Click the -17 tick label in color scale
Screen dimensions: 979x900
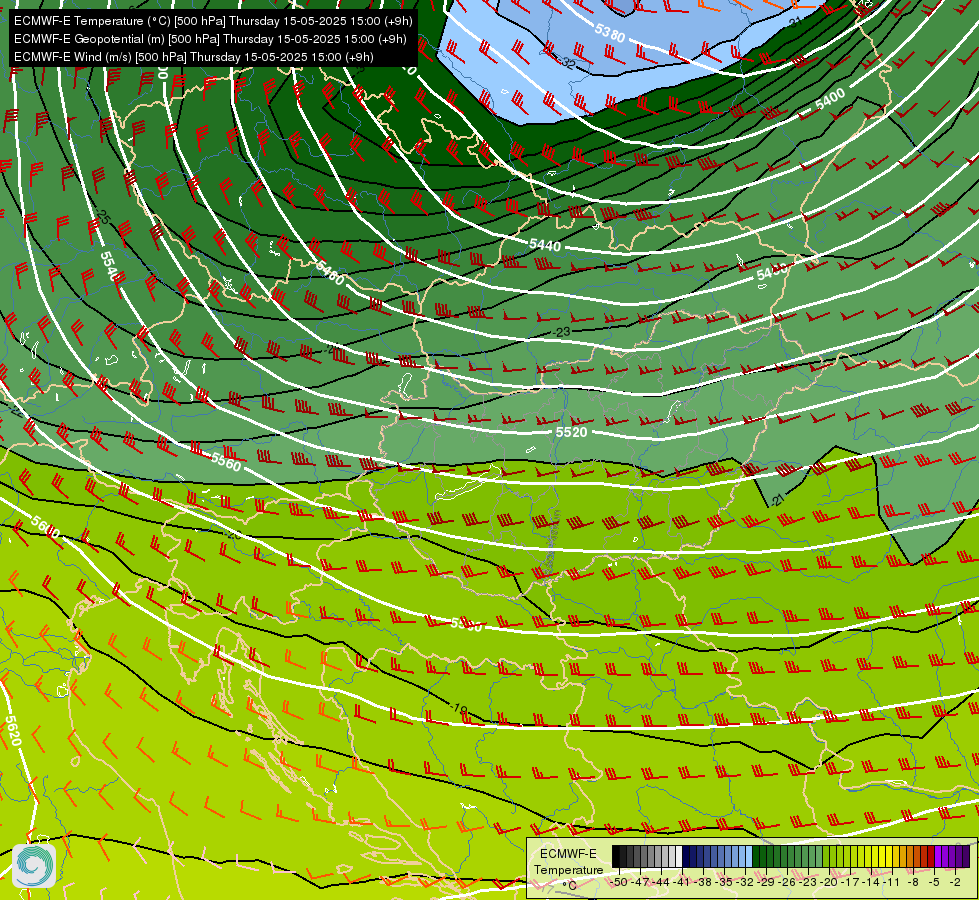click(850, 882)
